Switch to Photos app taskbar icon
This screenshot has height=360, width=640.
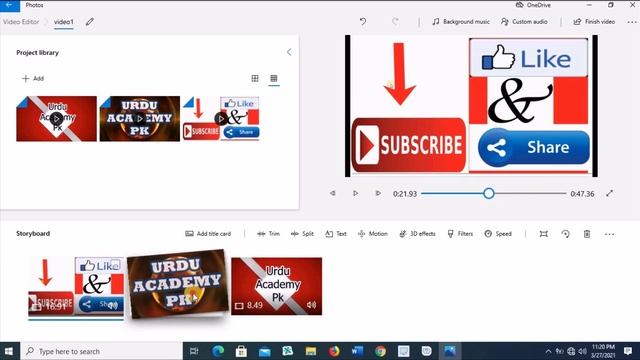pyautogui.click(x=450, y=351)
